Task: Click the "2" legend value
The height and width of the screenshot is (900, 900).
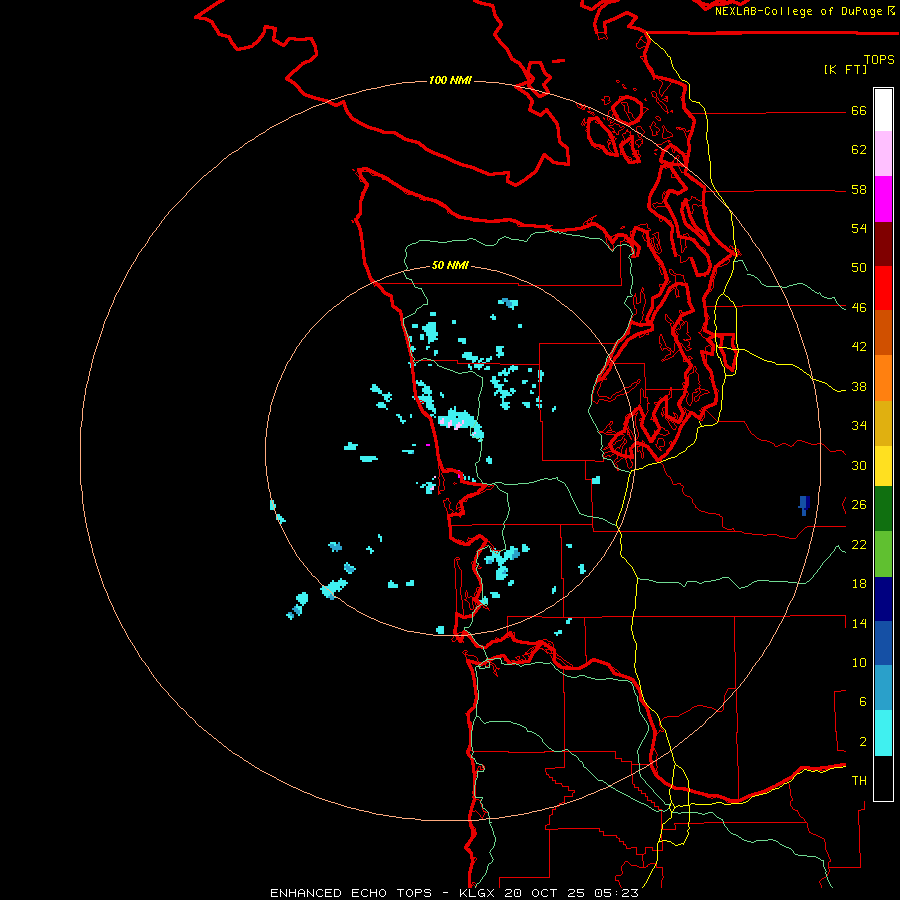Action: tap(862, 742)
